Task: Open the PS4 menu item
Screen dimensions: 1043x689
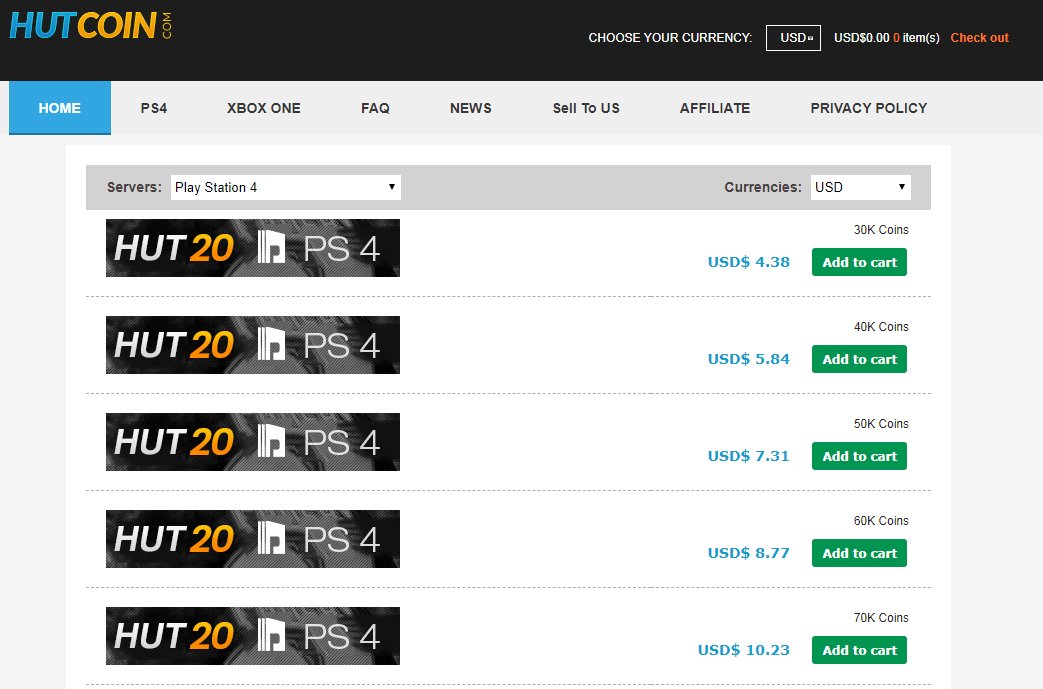Action: [x=154, y=108]
